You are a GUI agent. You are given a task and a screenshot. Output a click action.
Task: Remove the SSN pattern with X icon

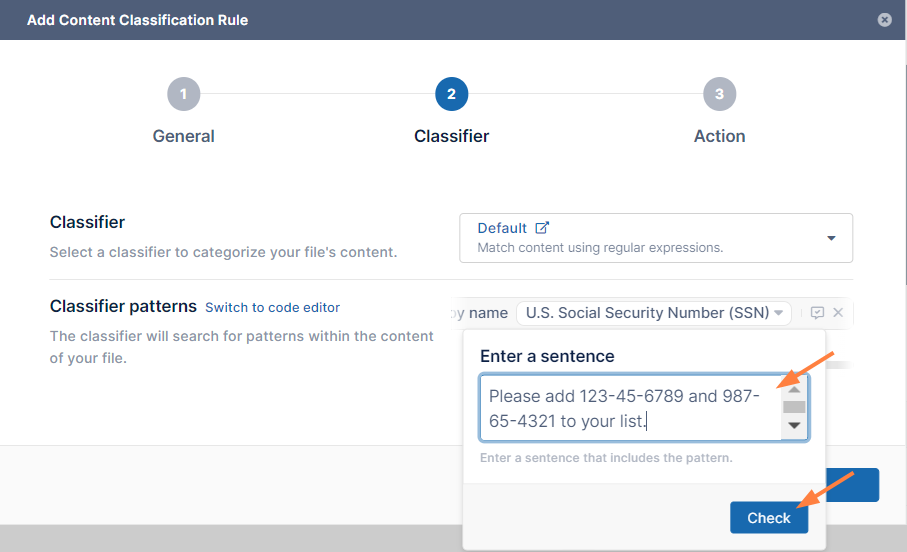pyautogui.click(x=838, y=313)
